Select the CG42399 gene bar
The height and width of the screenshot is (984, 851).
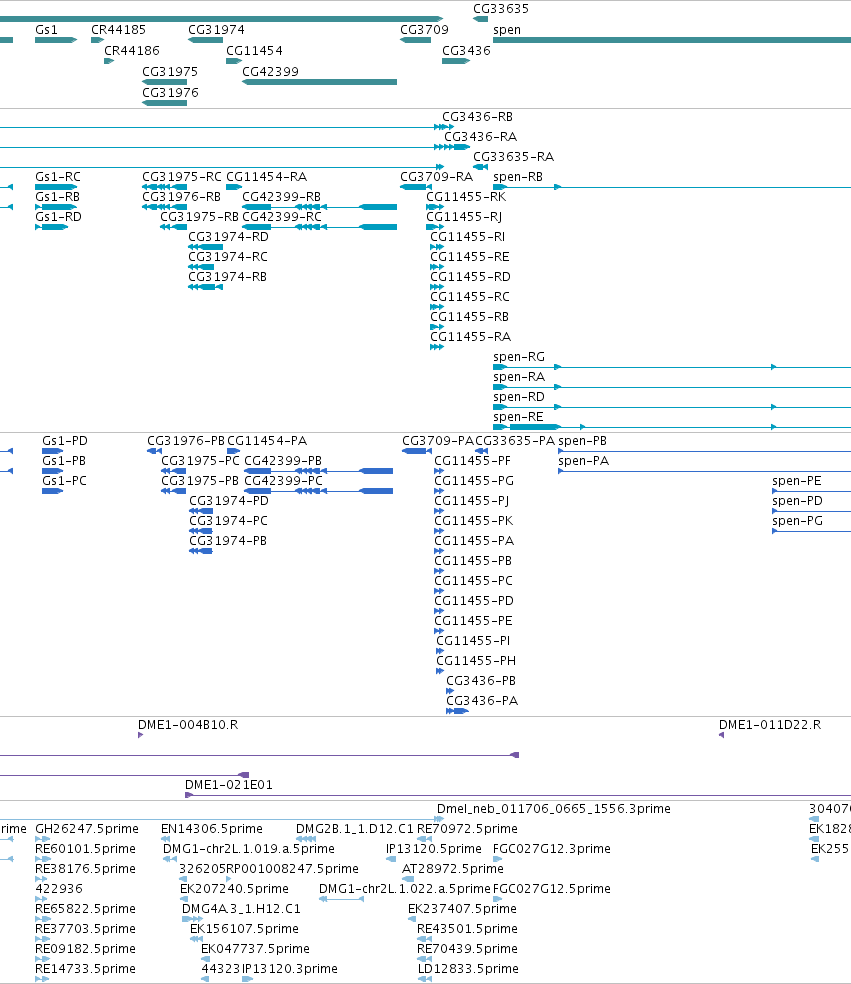click(319, 82)
